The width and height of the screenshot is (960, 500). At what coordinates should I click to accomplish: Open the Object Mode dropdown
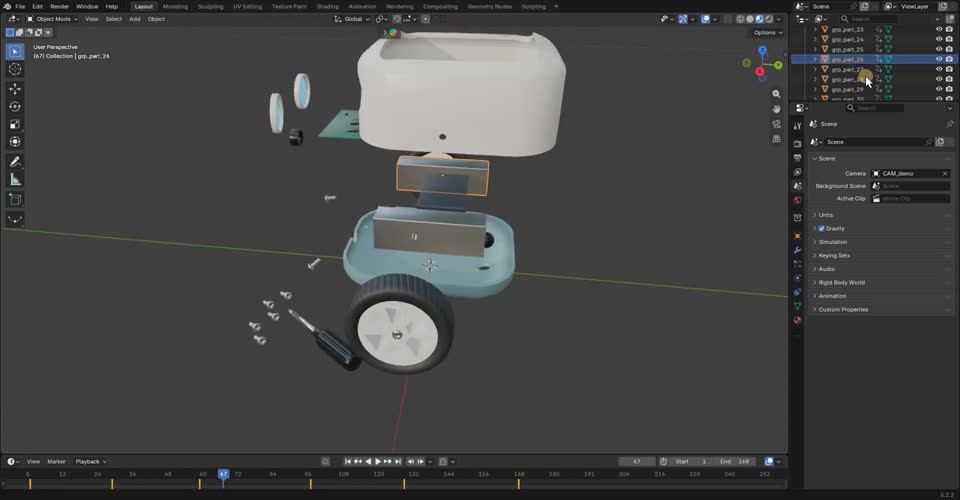coord(52,19)
